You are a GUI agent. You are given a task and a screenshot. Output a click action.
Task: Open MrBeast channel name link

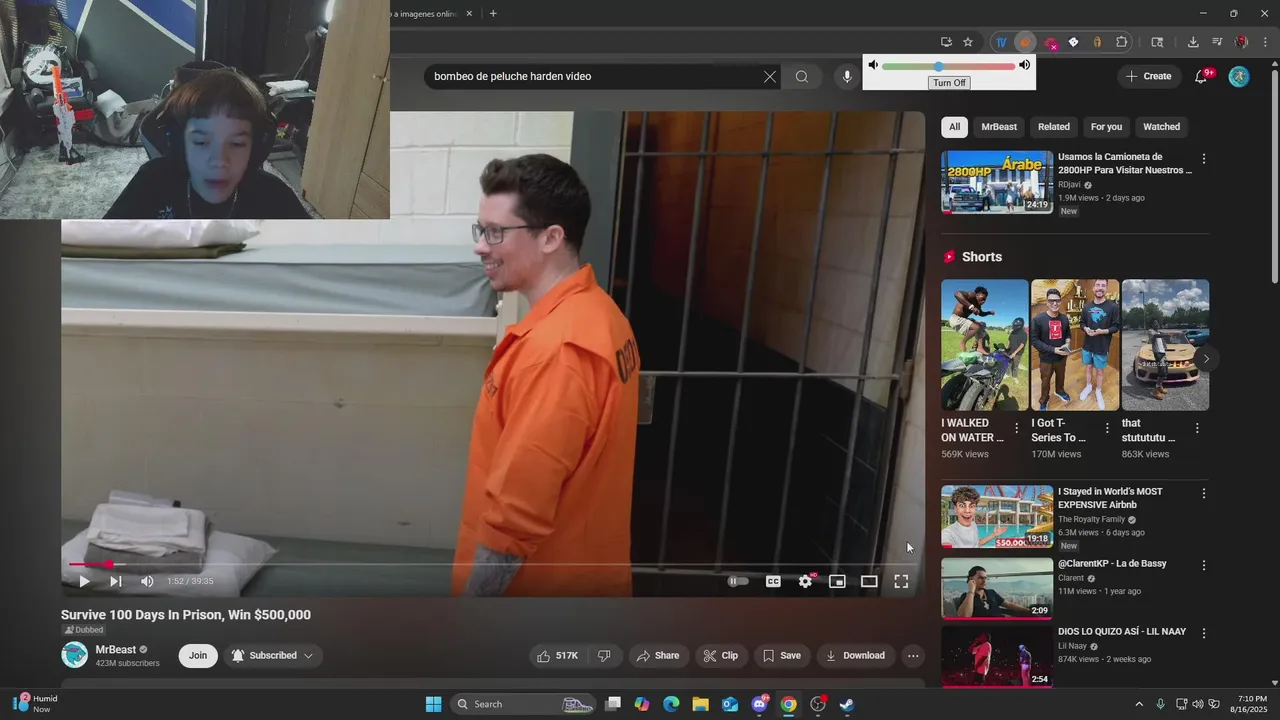(115, 649)
